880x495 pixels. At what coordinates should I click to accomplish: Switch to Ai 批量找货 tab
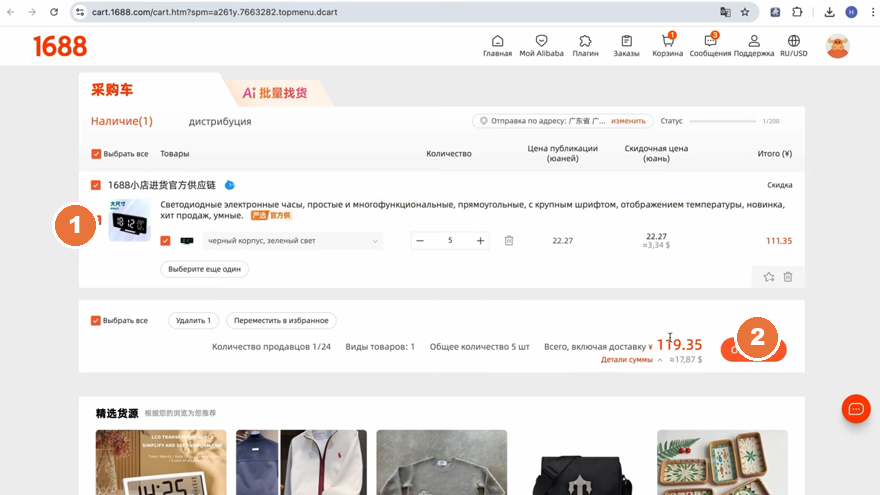coord(275,93)
